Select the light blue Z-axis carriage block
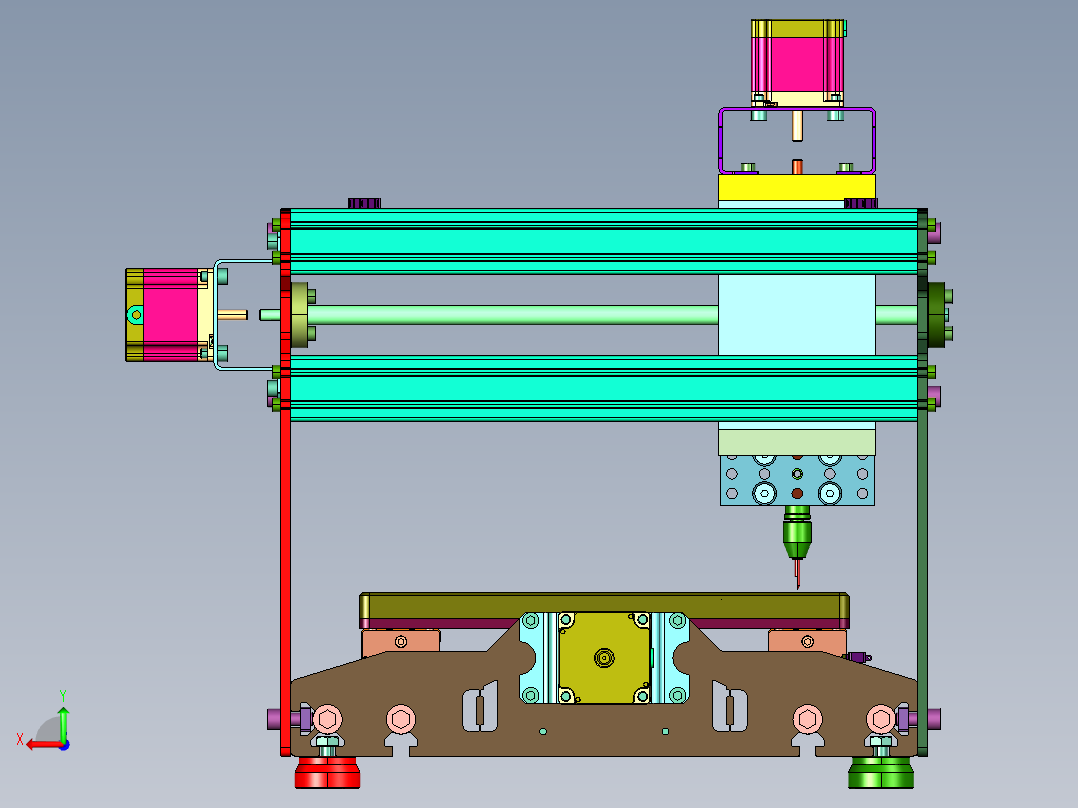The height and width of the screenshot is (808, 1078). (x=797, y=315)
